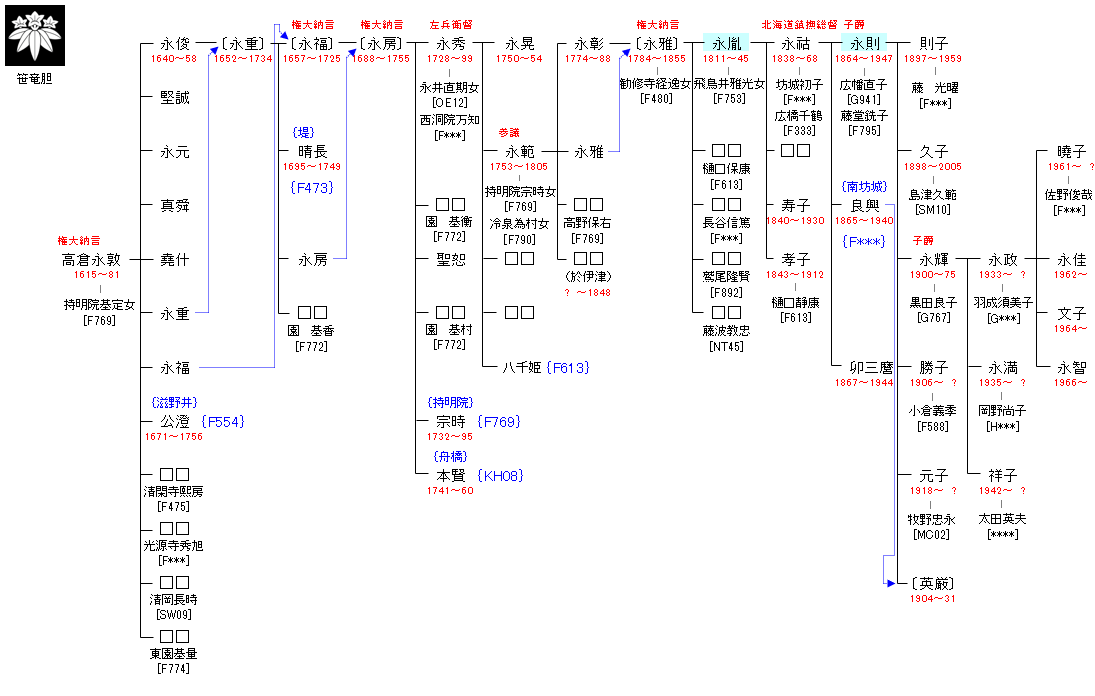
Task: Select the name 晴長
Action: click(312, 151)
